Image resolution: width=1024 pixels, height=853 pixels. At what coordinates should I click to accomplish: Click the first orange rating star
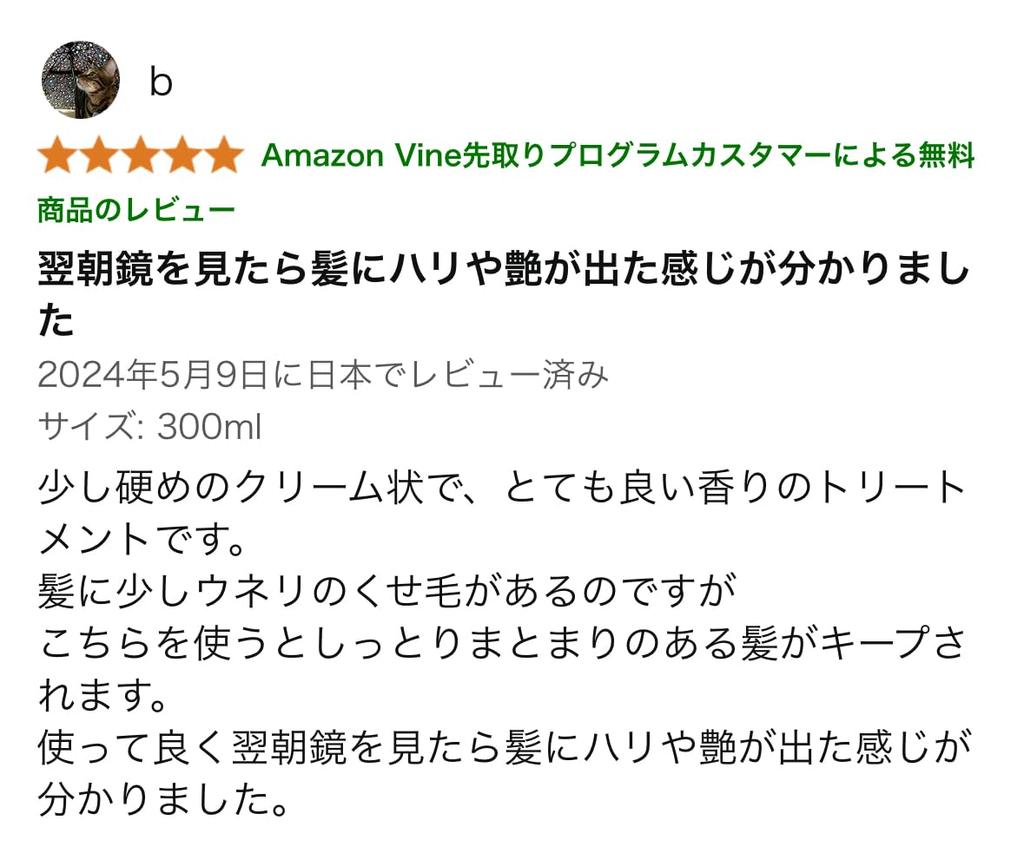click(58, 156)
